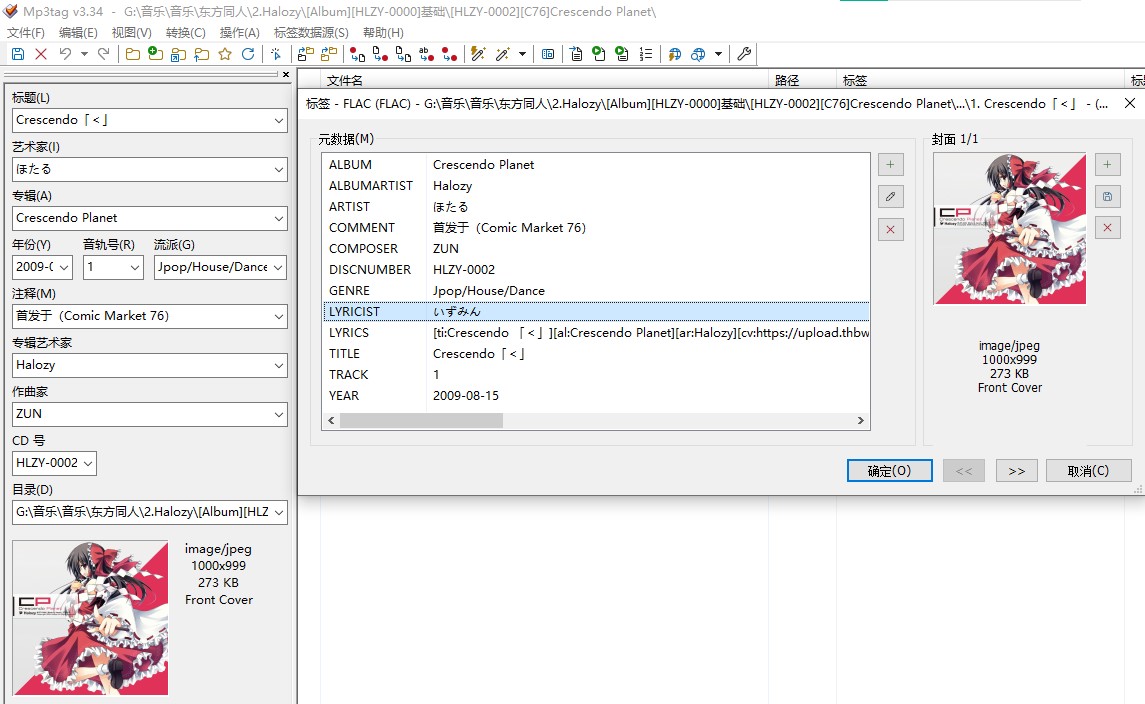Open the 文件(F) menu

[26, 32]
